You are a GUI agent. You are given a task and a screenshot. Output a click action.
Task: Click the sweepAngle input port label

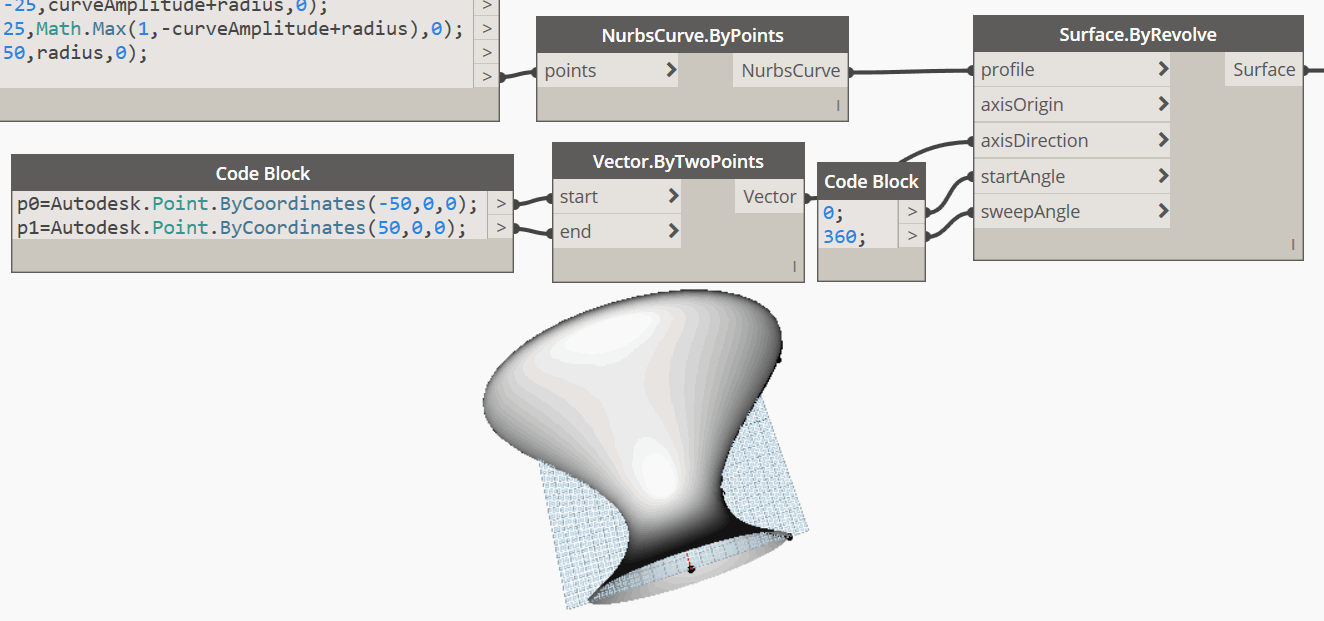(x=1030, y=212)
